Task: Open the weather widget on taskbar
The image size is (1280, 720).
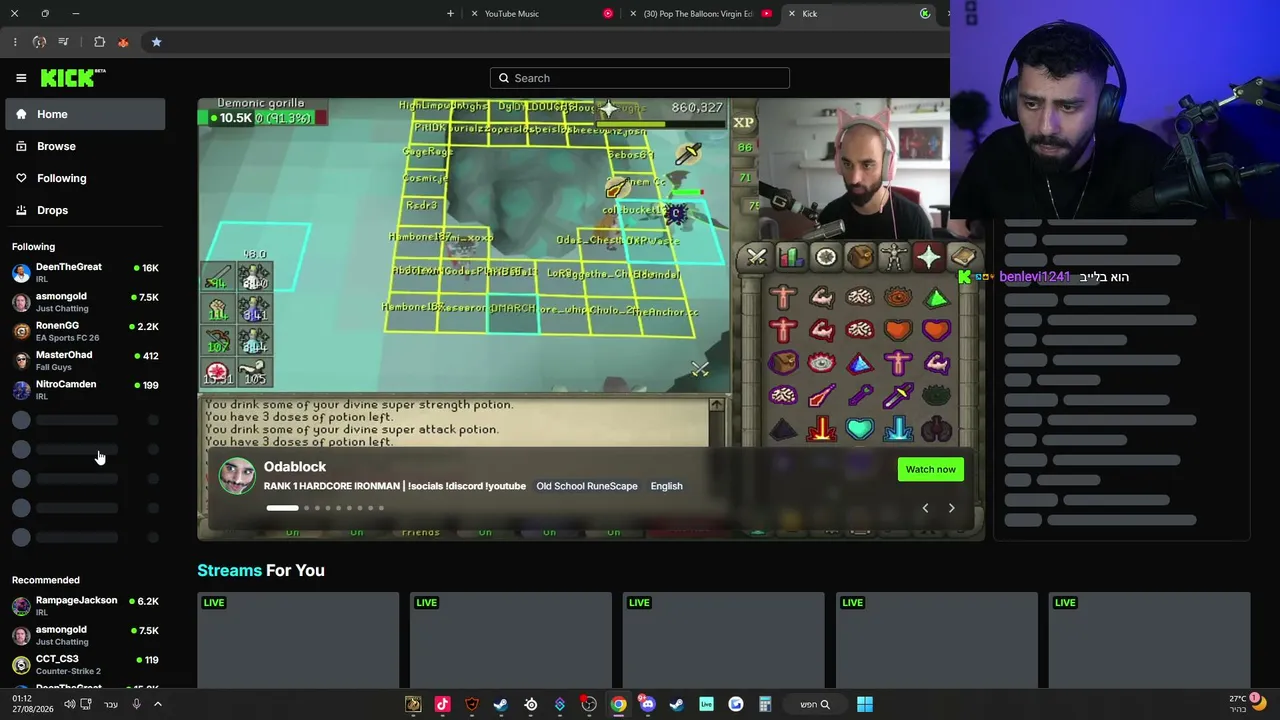Action: click(1245, 703)
